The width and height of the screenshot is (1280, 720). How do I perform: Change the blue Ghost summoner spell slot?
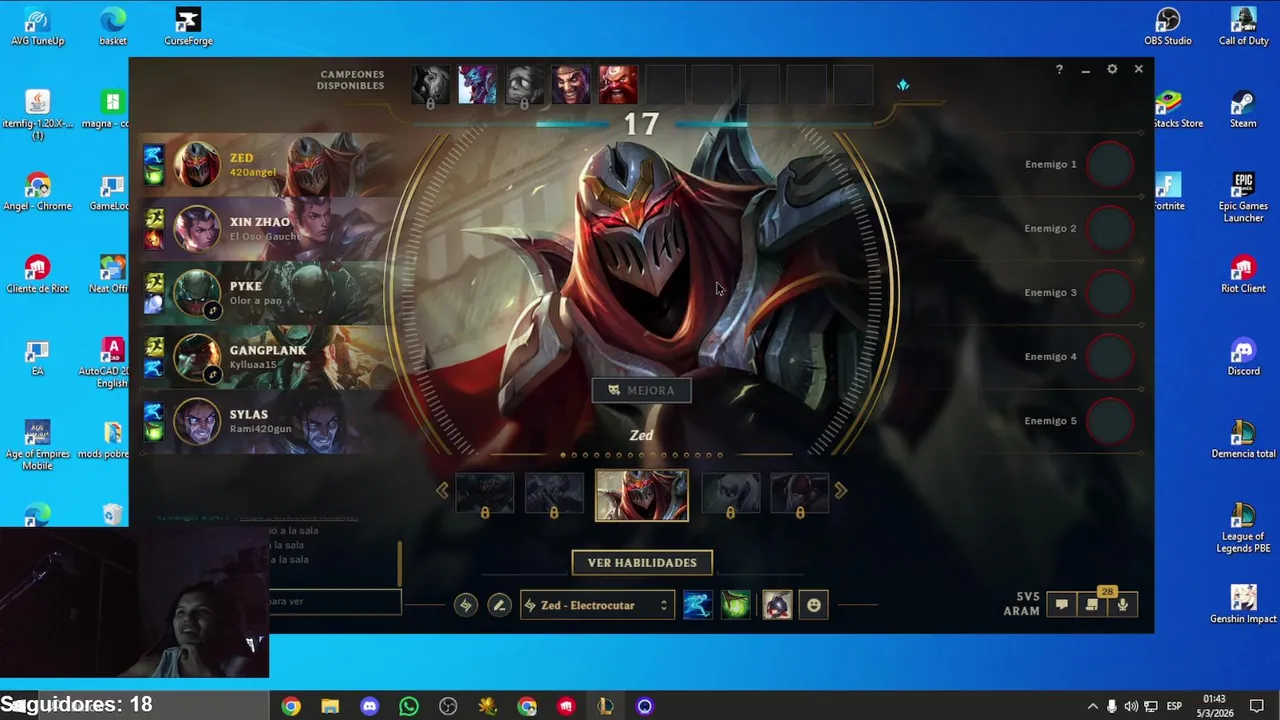point(697,605)
